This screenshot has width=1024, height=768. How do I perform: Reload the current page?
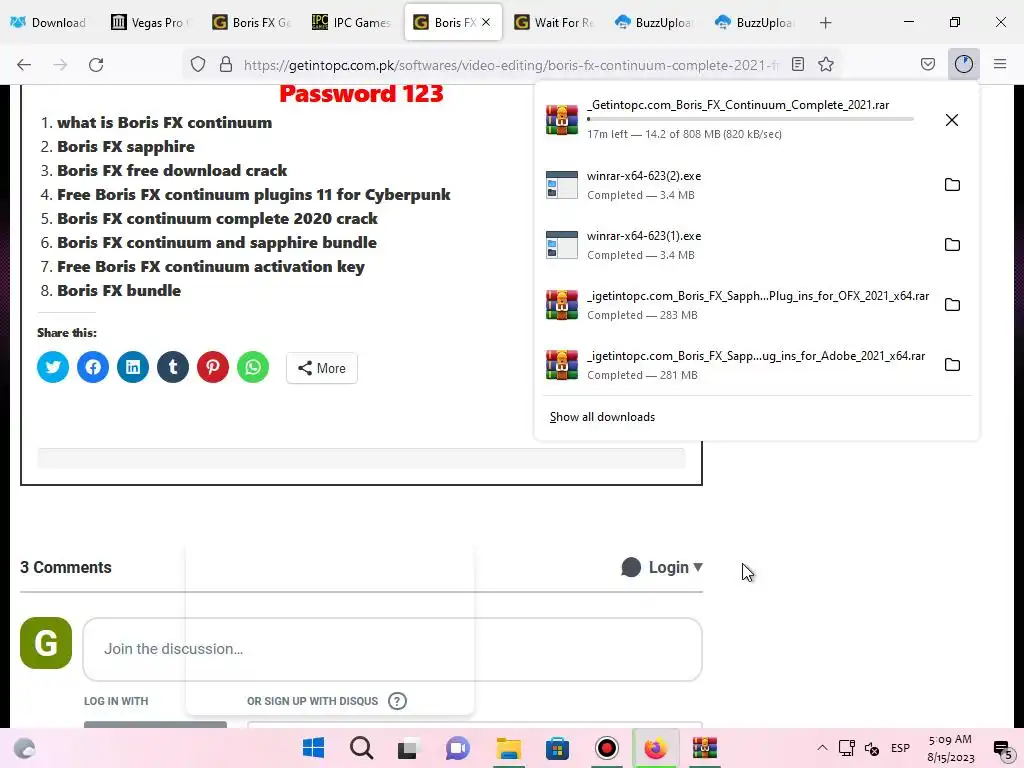click(96, 65)
